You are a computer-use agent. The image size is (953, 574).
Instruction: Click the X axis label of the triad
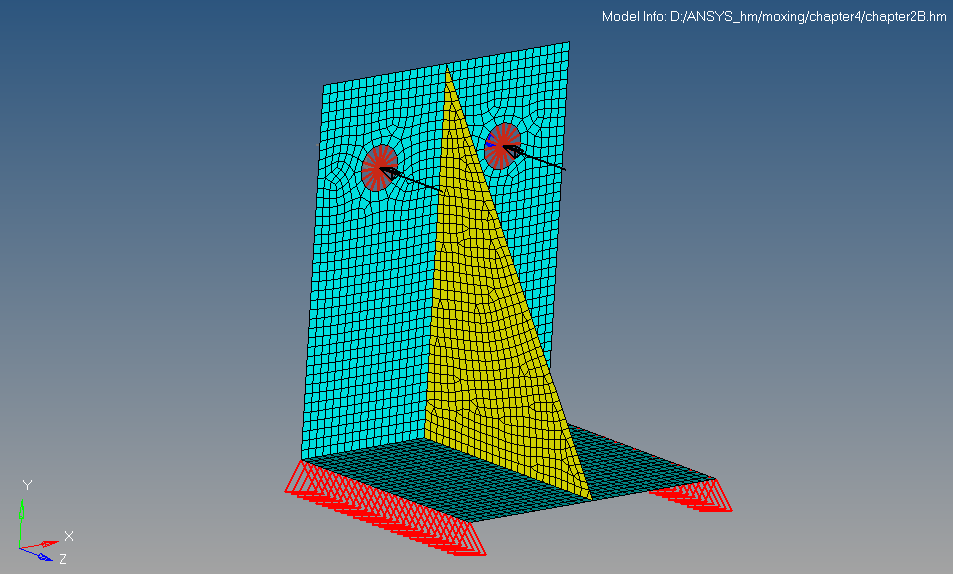69,536
